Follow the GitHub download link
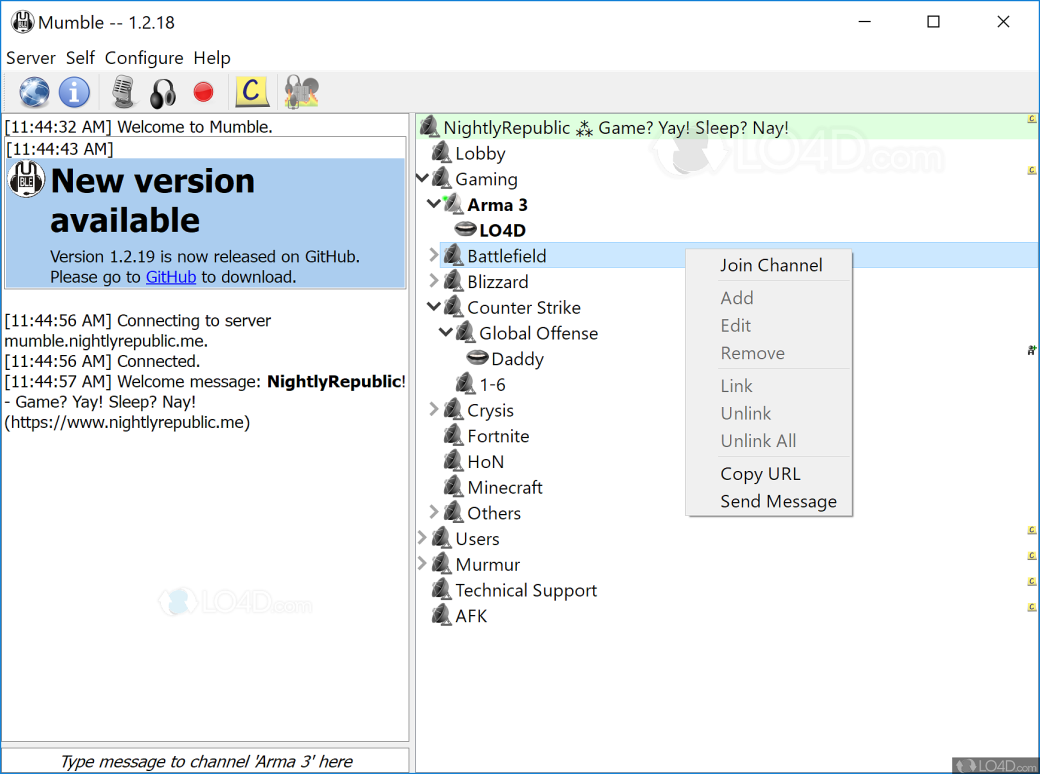 171,277
